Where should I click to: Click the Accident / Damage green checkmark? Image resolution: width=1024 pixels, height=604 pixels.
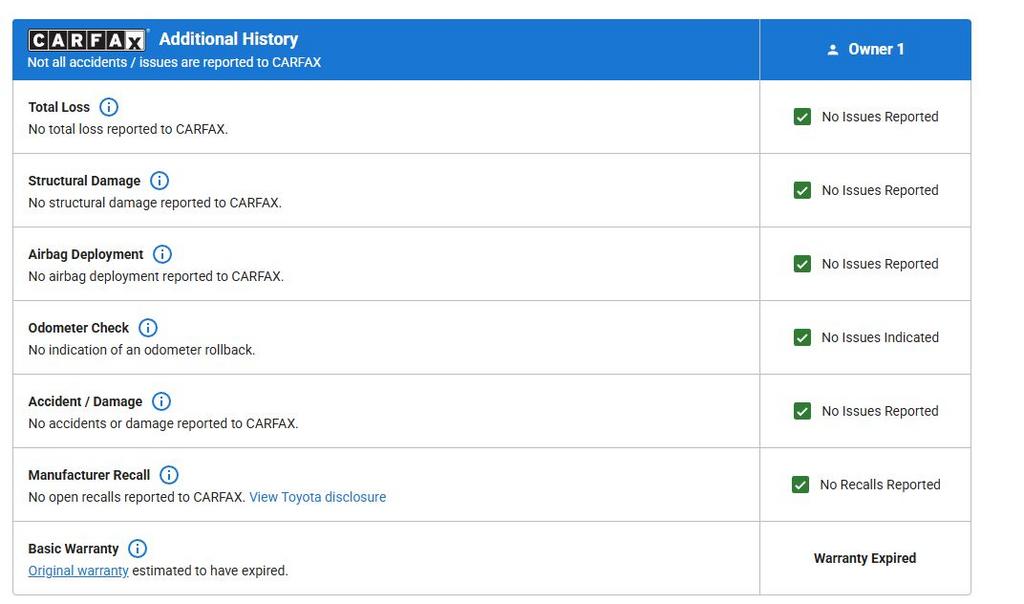pyautogui.click(x=802, y=411)
